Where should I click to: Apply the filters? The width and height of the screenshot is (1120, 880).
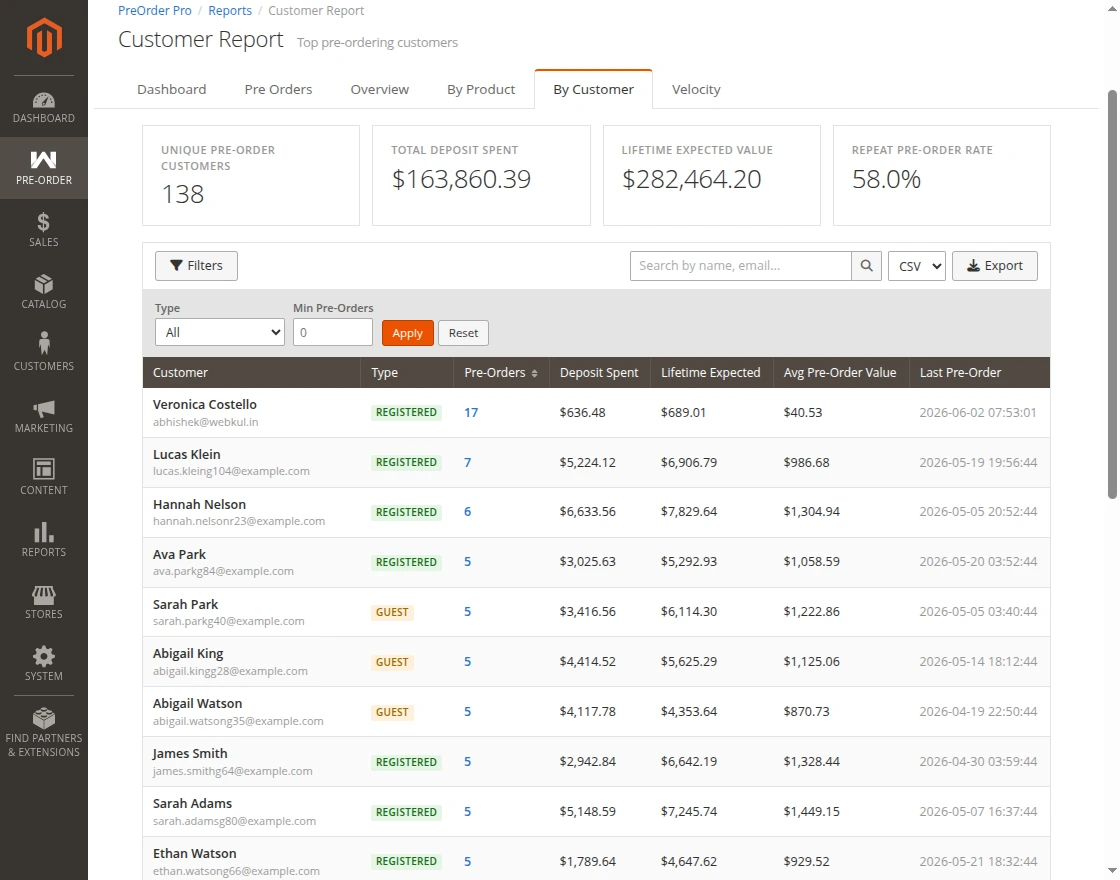(407, 333)
